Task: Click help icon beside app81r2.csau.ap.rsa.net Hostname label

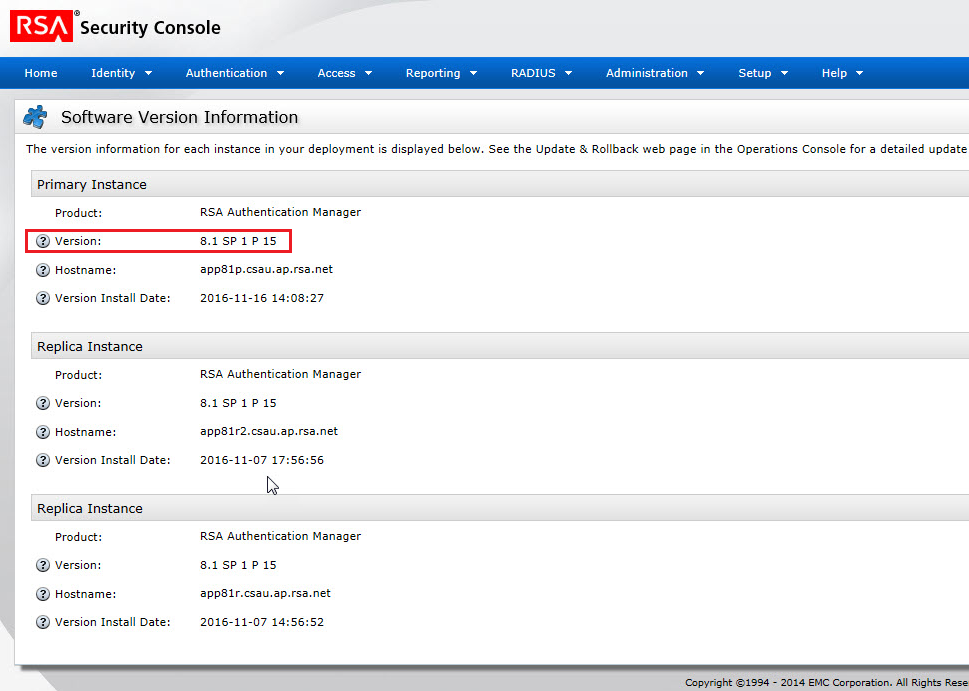Action: (x=43, y=432)
